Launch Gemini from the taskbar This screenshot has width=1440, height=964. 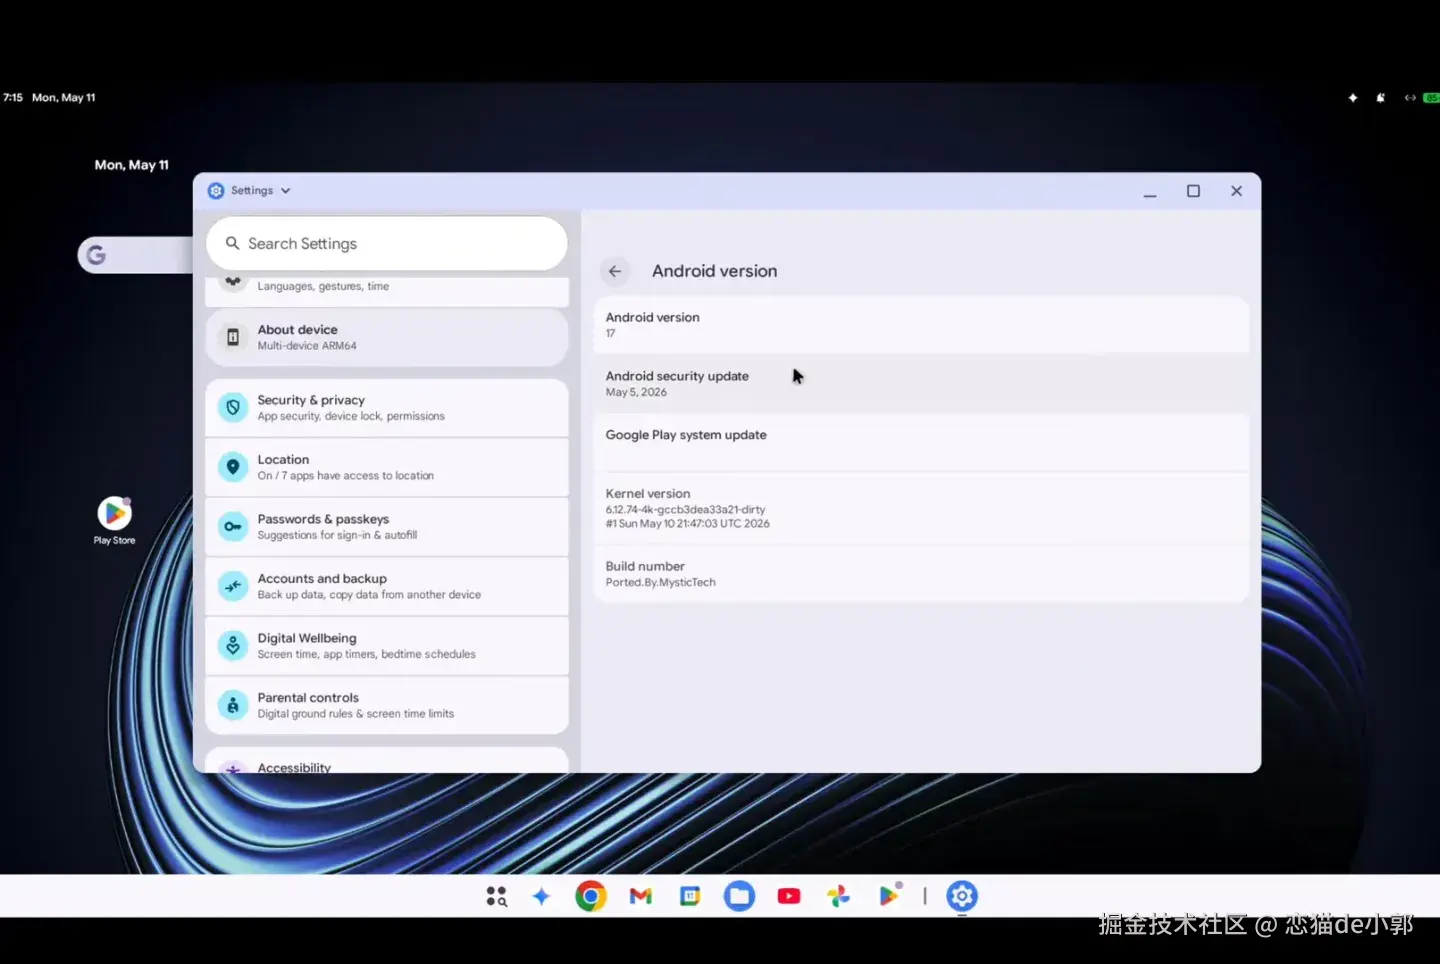tap(541, 896)
